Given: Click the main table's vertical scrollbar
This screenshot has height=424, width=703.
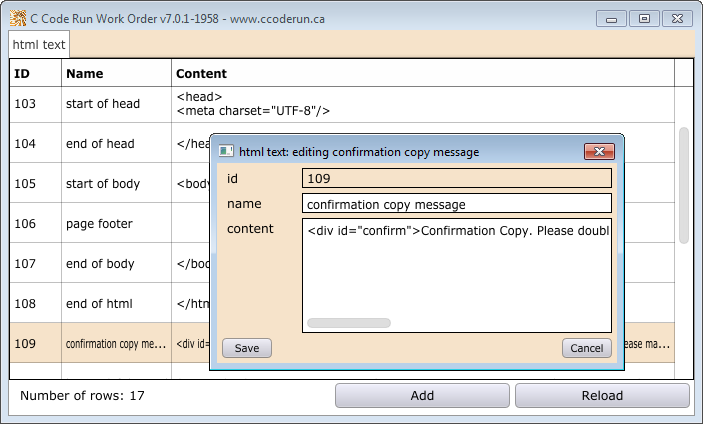Looking at the screenshot, I should 684,184.
